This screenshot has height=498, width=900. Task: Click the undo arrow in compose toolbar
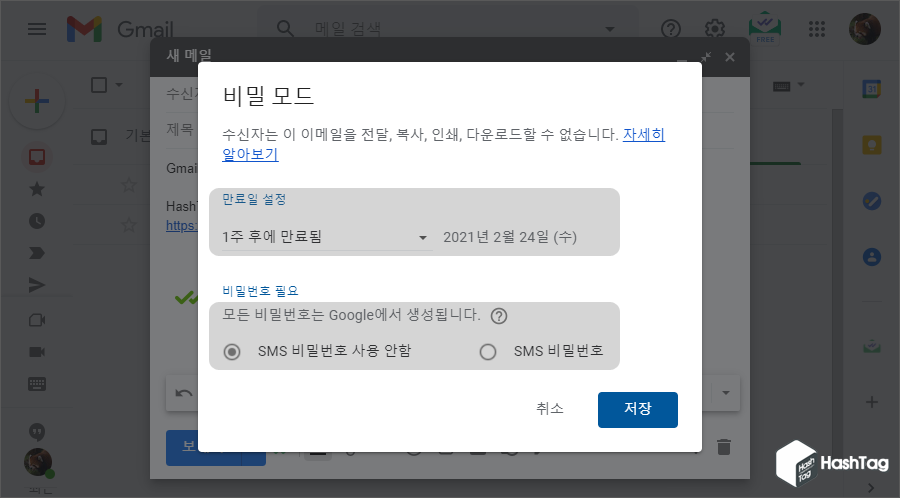(x=183, y=393)
